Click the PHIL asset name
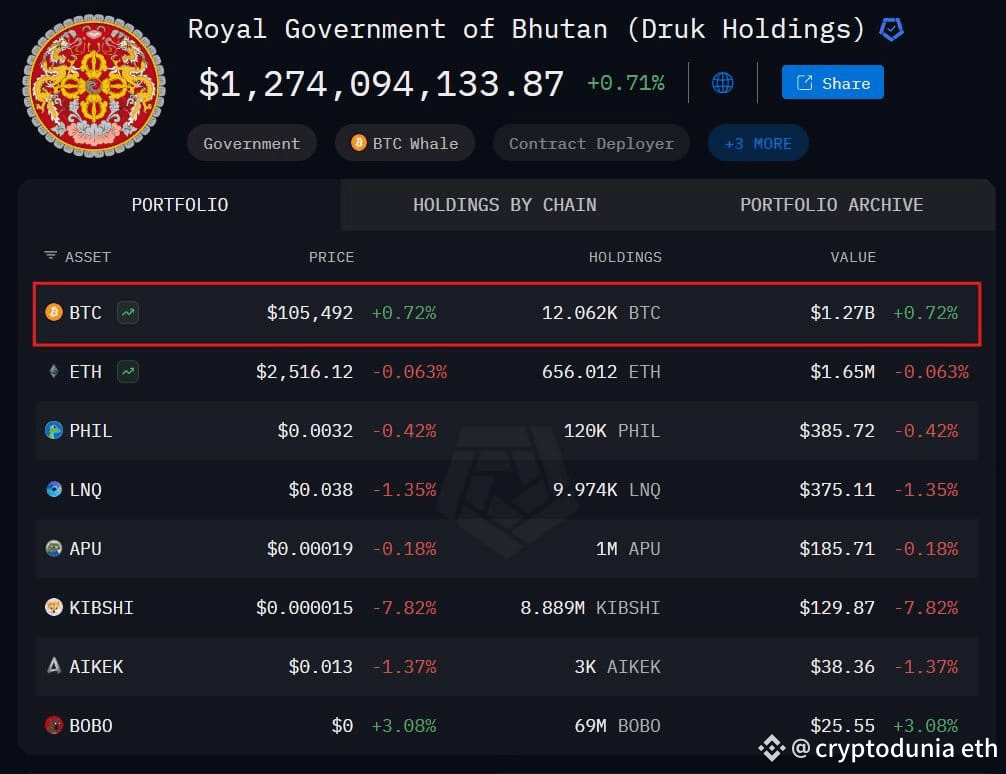 (x=90, y=431)
